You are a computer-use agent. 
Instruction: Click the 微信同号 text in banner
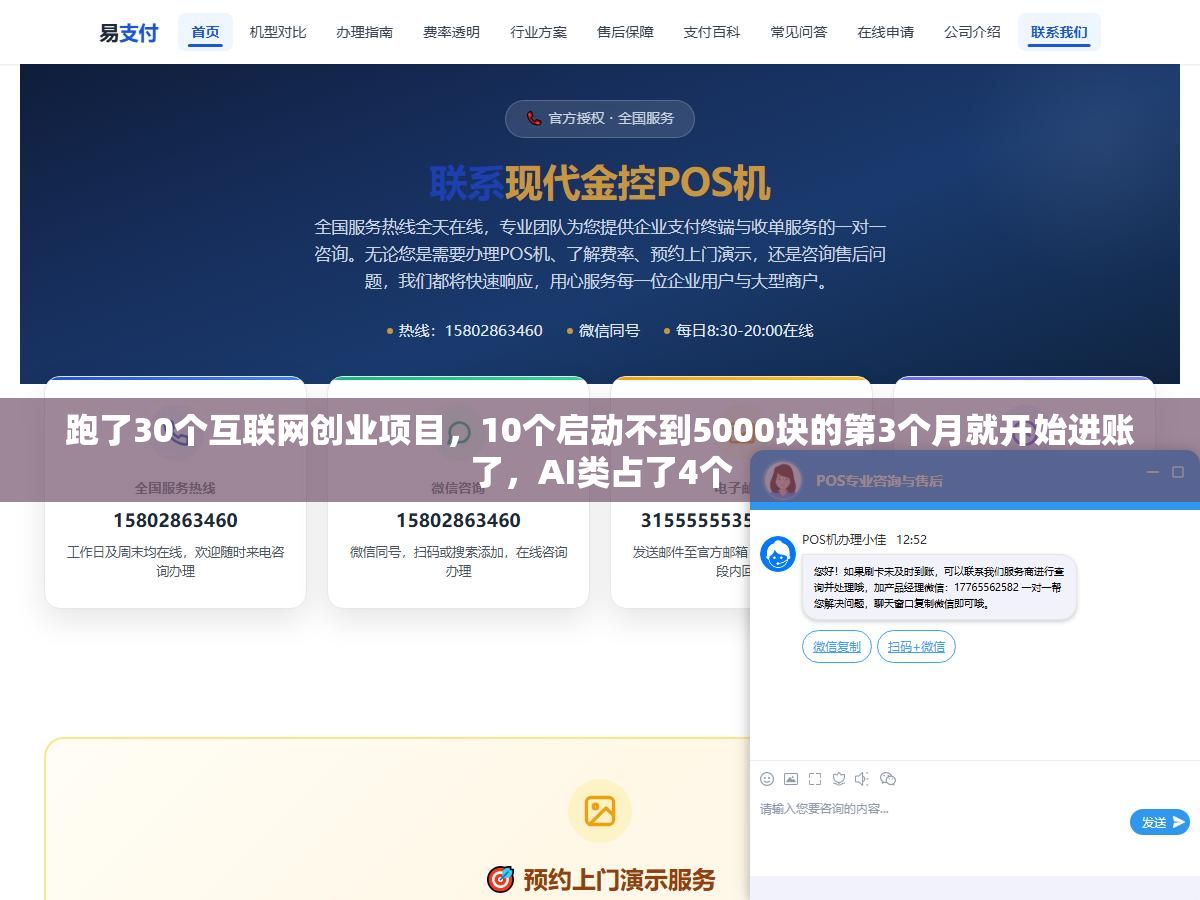(x=609, y=330)
